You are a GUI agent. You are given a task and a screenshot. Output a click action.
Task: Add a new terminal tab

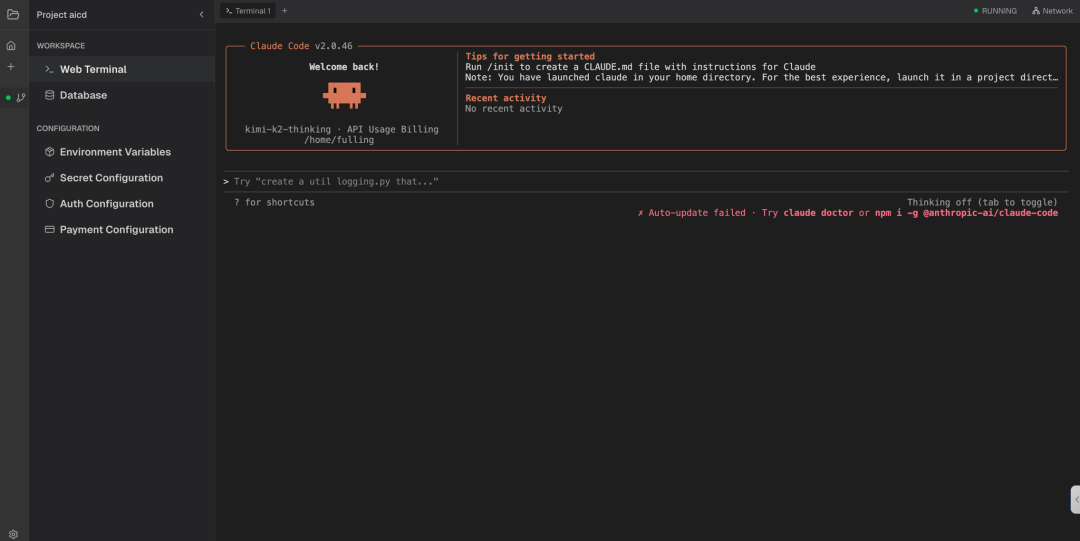pyautogui.click(x=284, y=11)
